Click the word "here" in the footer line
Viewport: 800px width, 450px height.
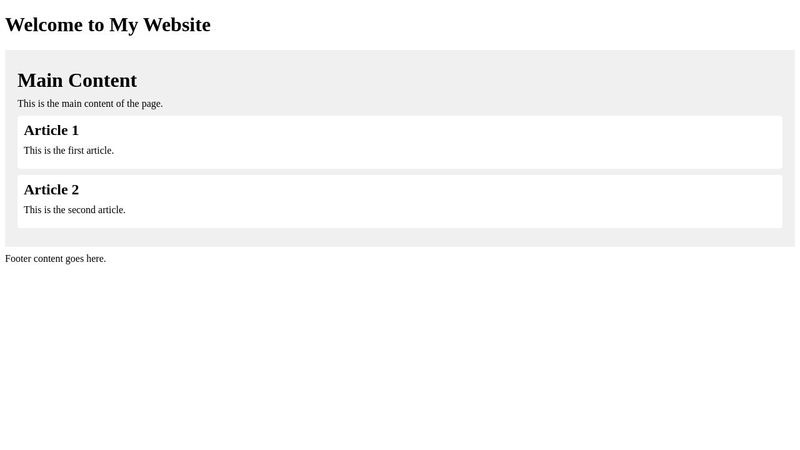coord(95,259)
